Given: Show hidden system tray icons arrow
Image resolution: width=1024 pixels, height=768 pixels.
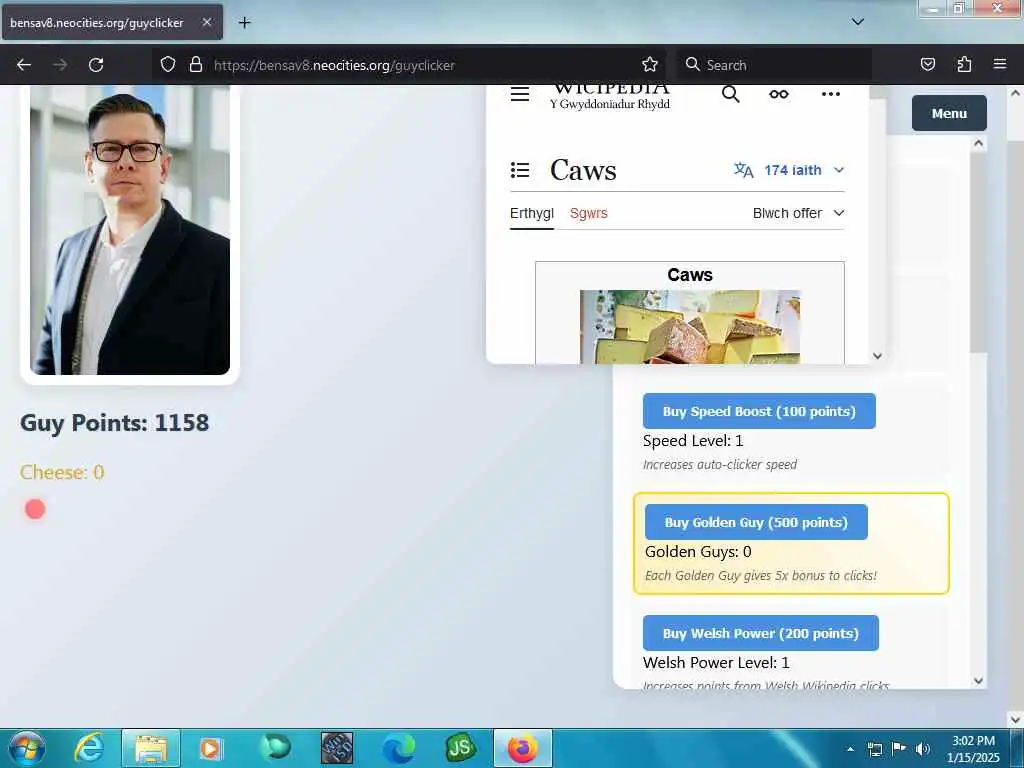Looking at the screenshot, I should [850, 749].
